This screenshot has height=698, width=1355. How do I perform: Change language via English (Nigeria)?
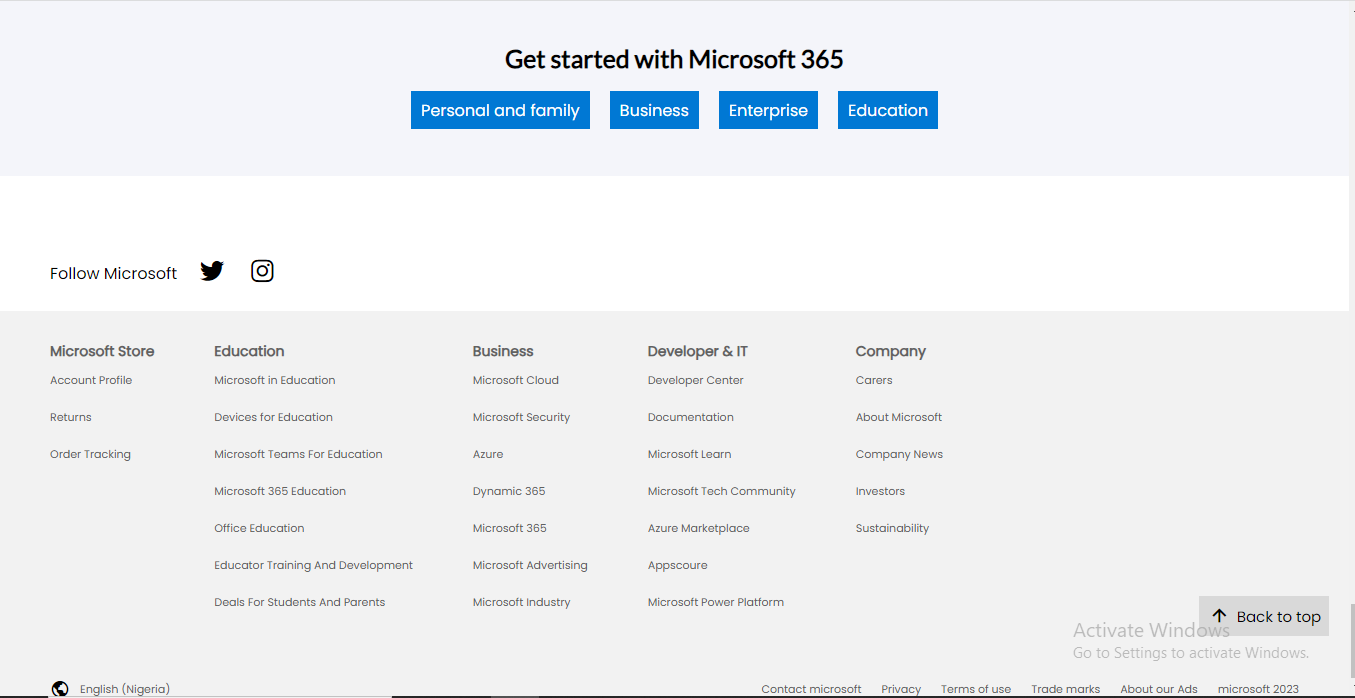coord(125,689)
